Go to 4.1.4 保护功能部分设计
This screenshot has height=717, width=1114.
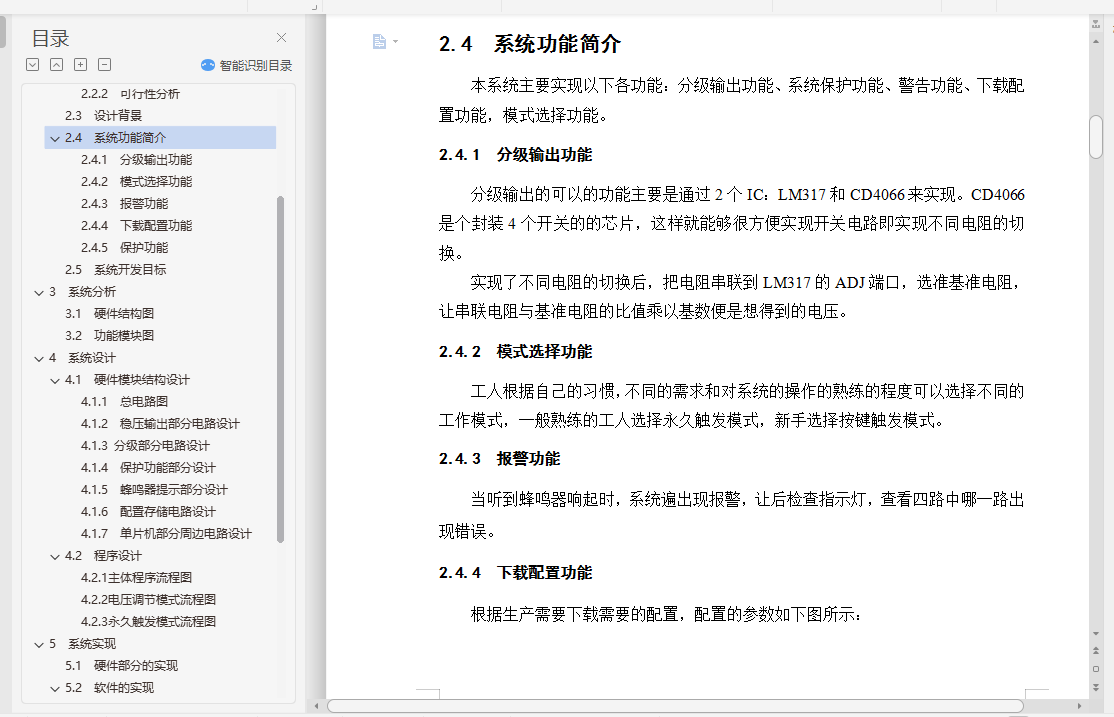tap(148, 468)
